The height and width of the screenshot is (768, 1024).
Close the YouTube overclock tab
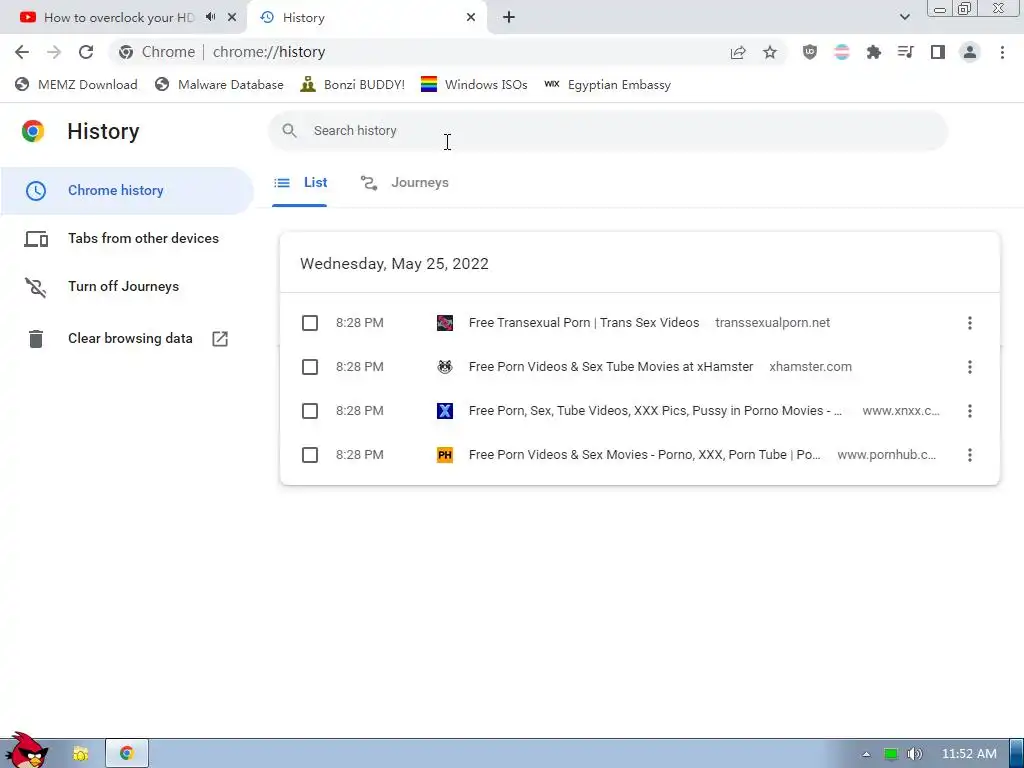coord(232,18)
